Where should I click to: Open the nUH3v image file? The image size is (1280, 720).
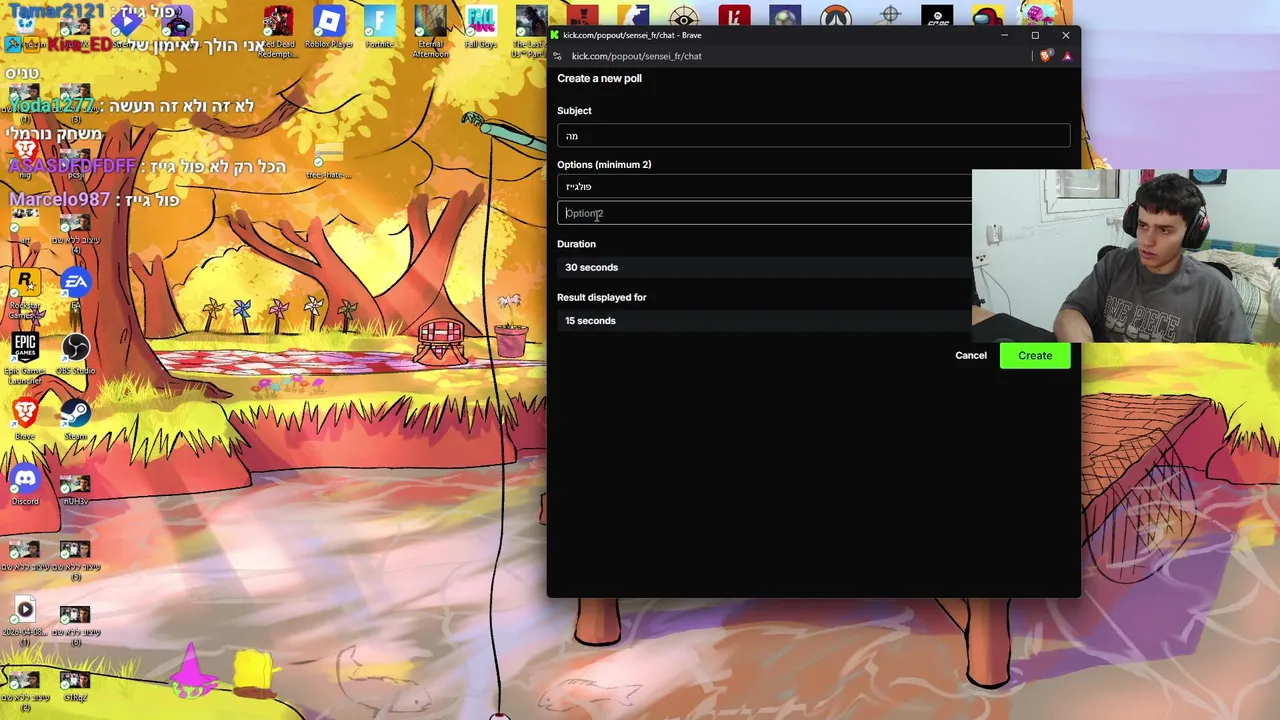pos(75,485)
